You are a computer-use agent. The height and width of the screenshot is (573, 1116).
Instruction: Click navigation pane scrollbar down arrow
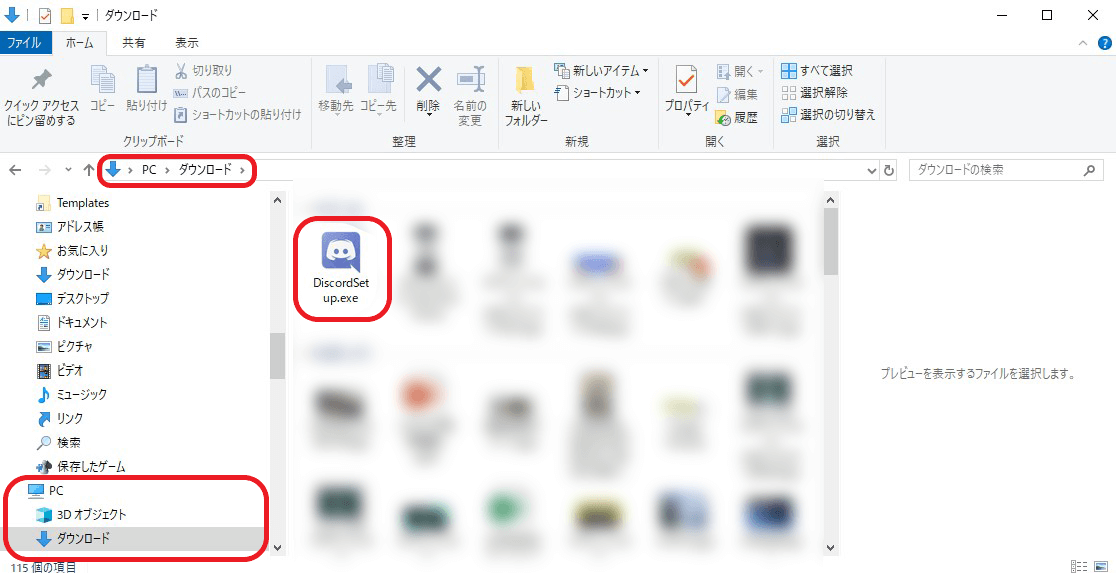pyautogui.click(x=278, y=547)
